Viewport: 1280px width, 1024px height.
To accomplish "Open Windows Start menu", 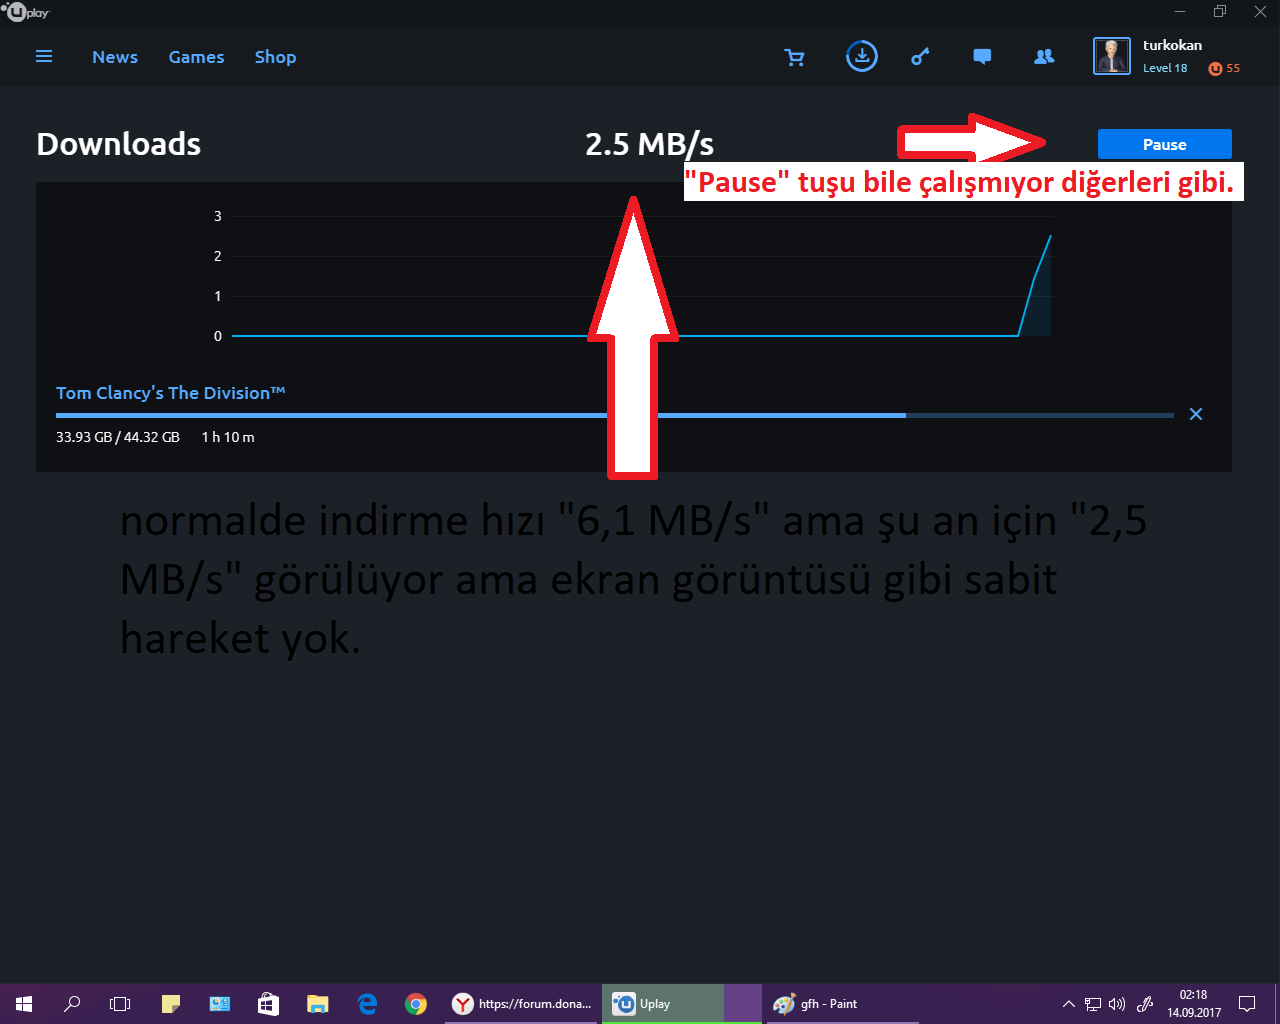I will point(24,1004).
